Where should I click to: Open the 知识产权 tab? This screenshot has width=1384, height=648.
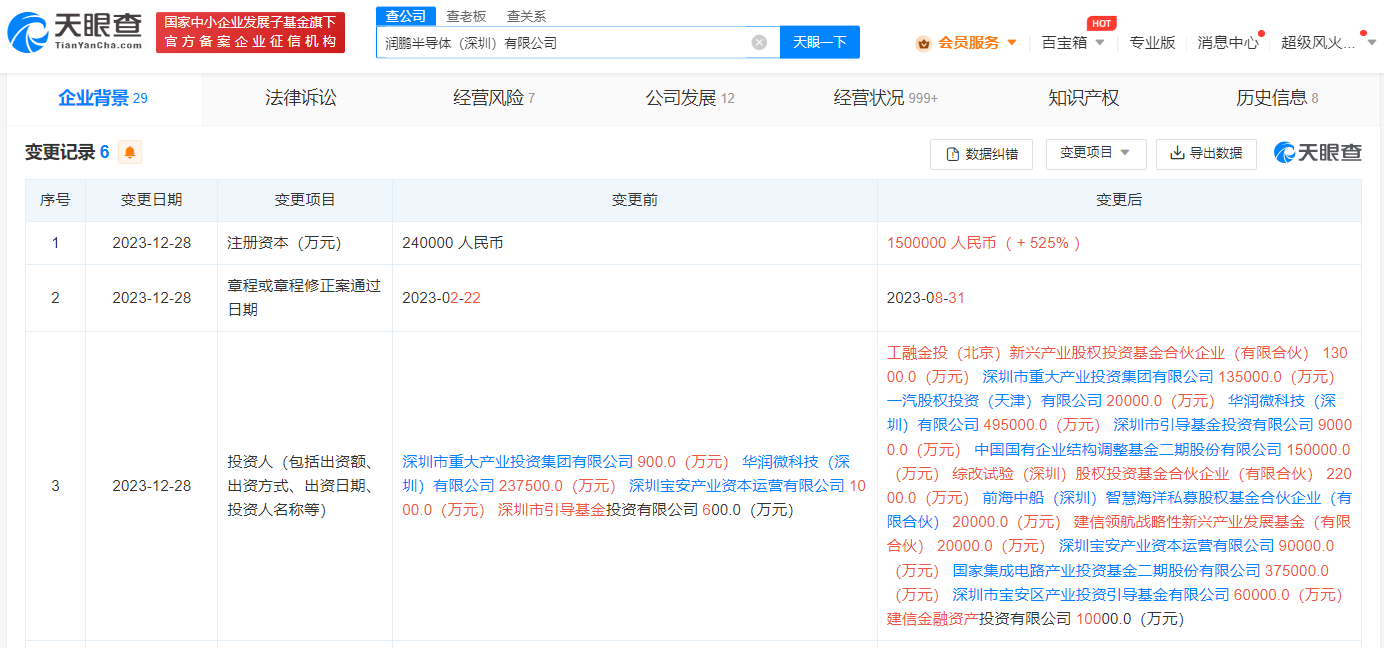(1083, 98)
